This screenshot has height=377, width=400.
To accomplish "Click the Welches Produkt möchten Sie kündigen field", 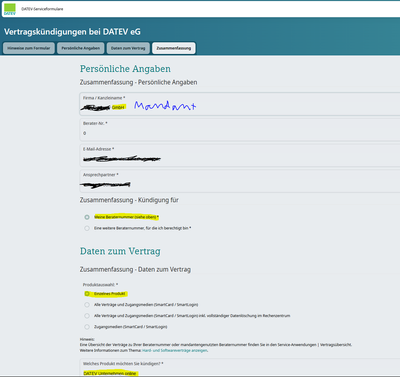I will [x=240, y=368].
